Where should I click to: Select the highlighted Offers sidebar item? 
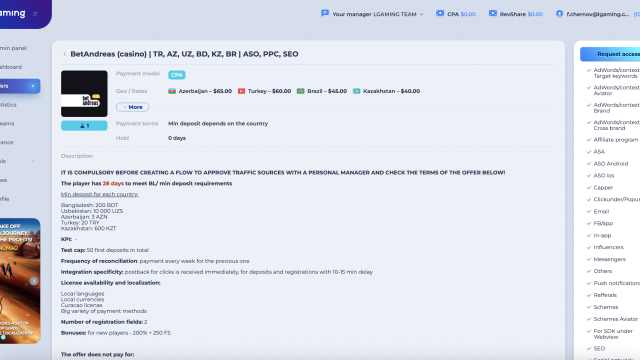coord(20,86)
